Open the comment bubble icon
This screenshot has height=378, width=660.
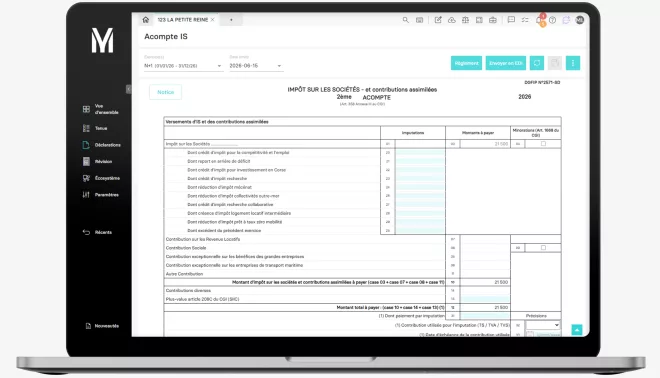tap(511, 20)
